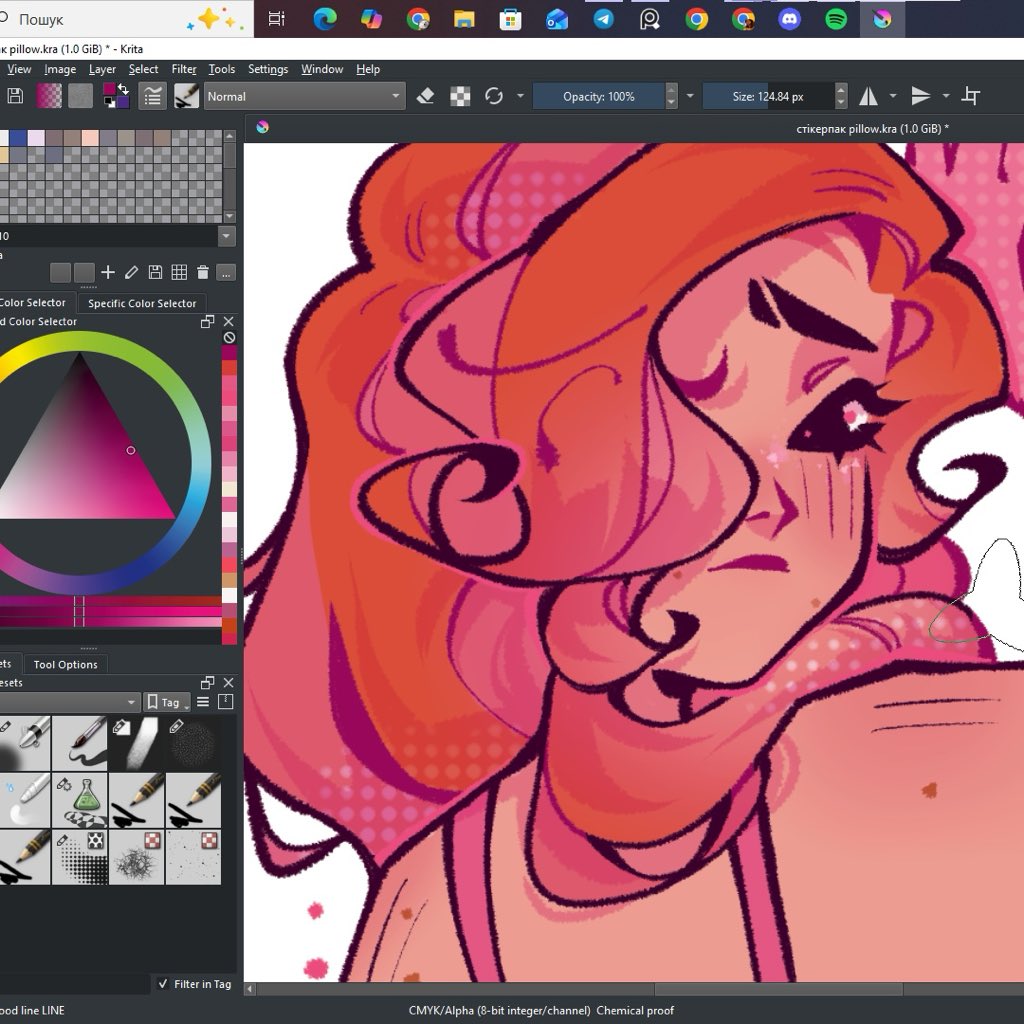Toggle eraser mode in toolbar
Viewport: 1024px width, 1024px height.
[426, 96]
